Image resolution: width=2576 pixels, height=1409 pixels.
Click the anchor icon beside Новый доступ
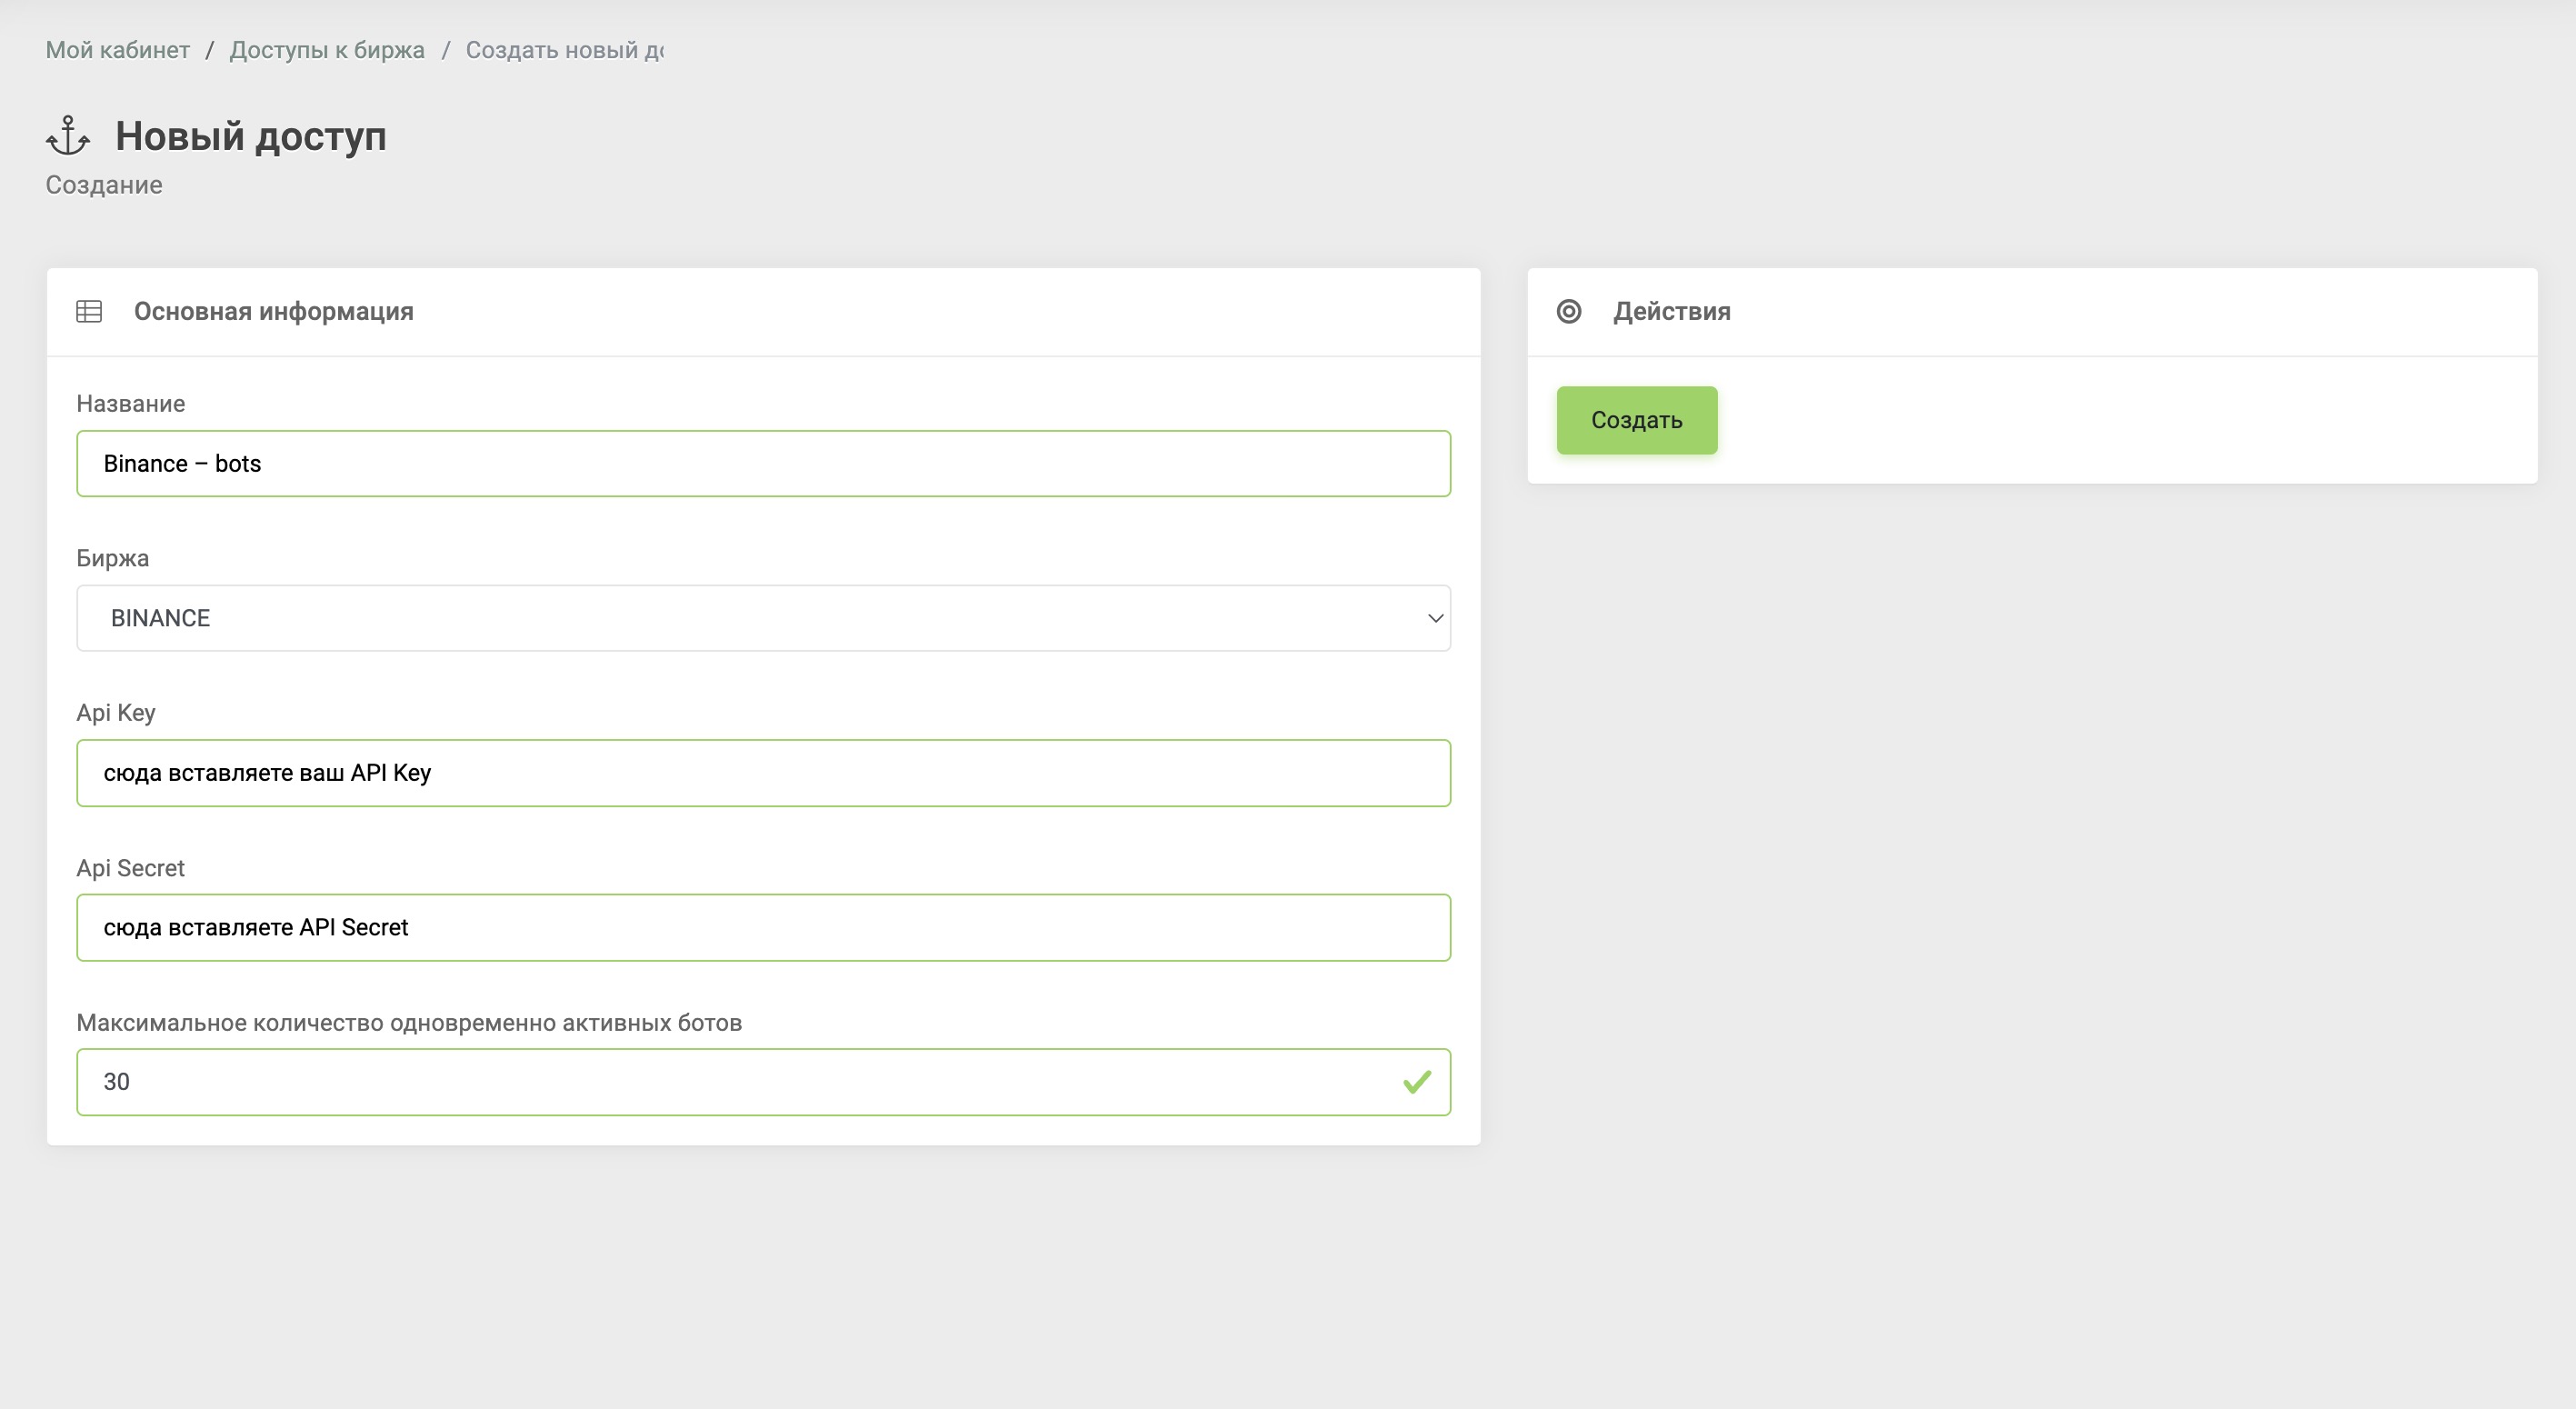pyautogui.click(x=68, y=136)
